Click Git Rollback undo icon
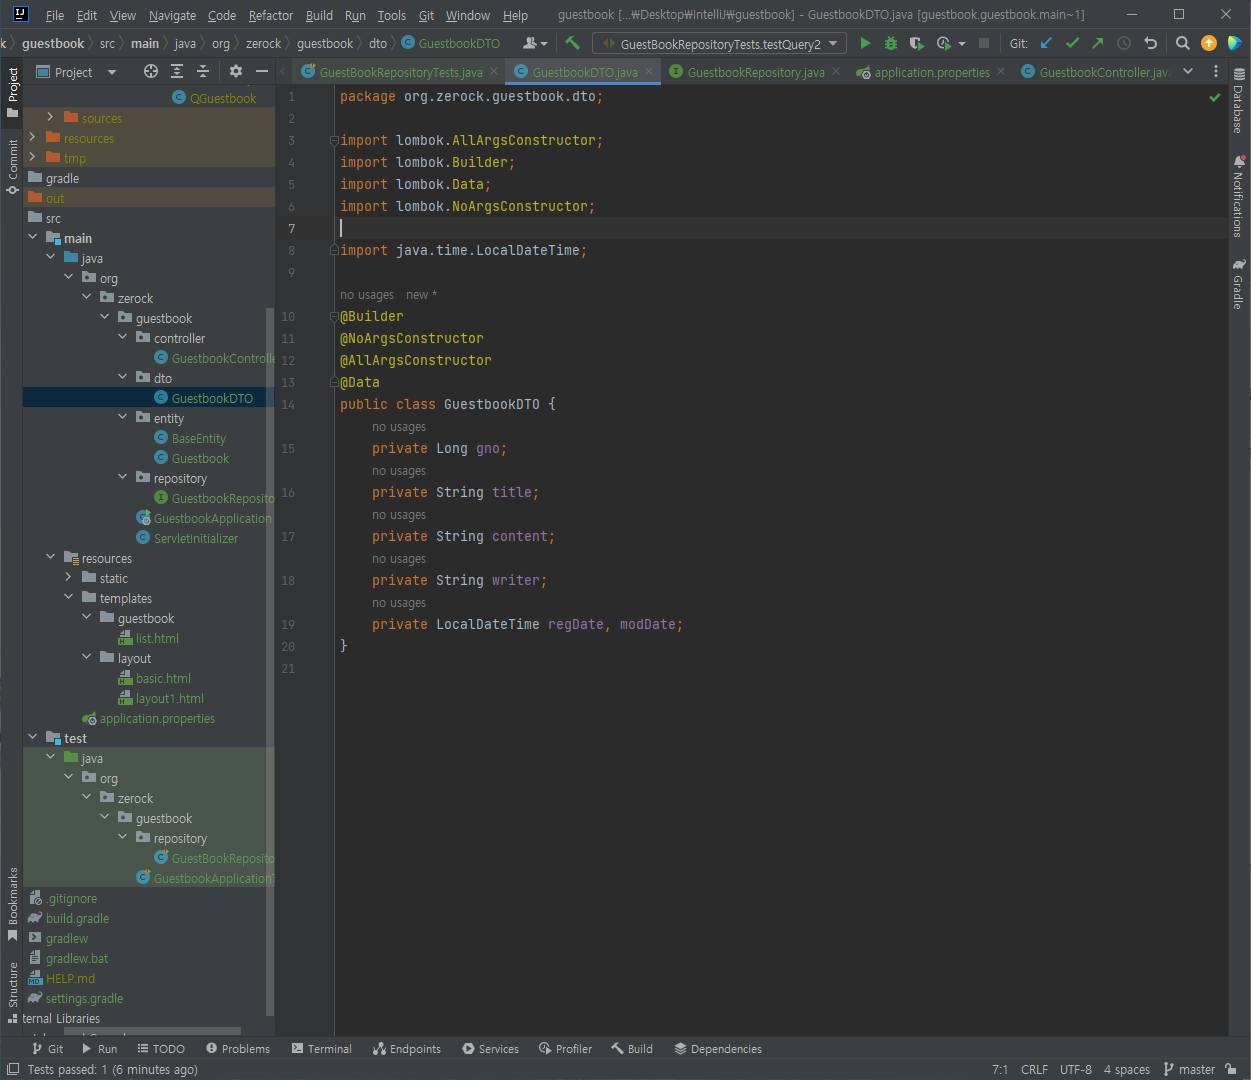 coord(1150,43)
